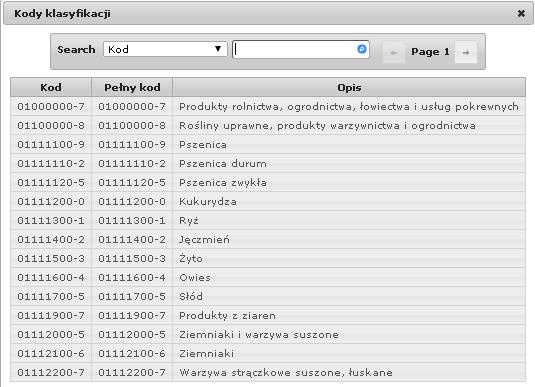Image resolution: width=535 pixels, height=387 pixels.
Task: Pick the Jęczmień row
Action: [268, 240]
